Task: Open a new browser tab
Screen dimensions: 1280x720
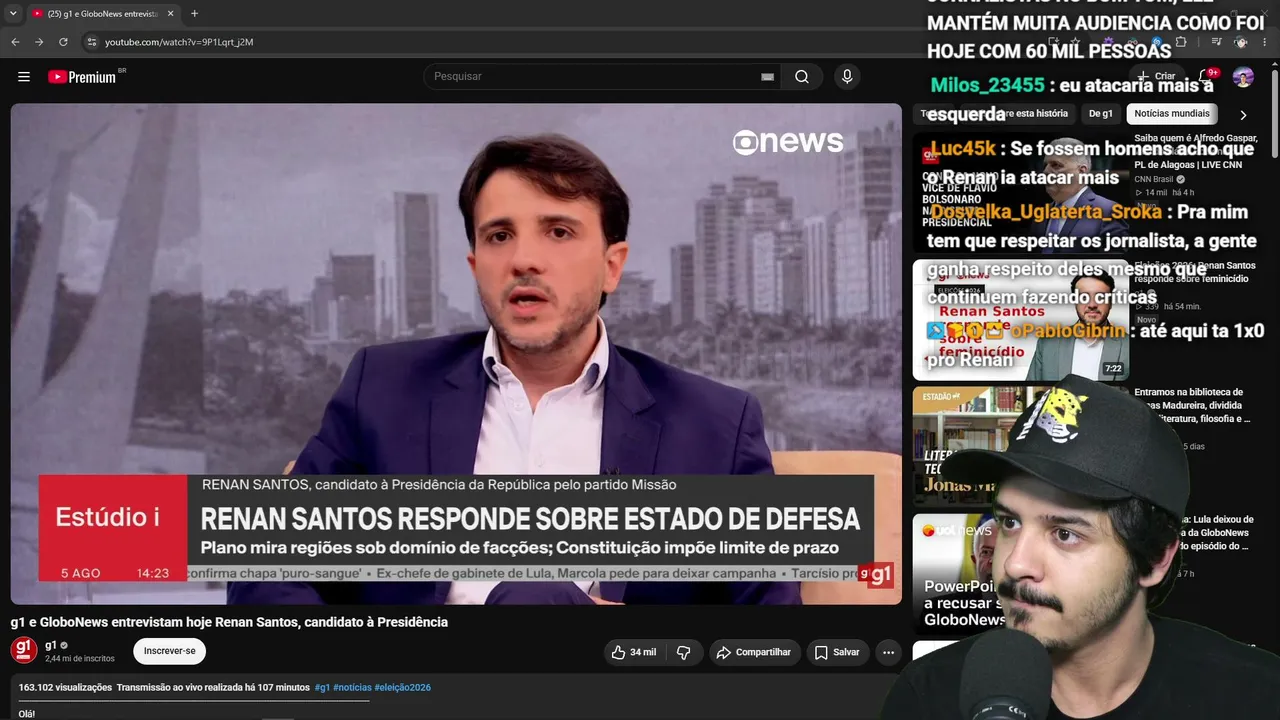Action: tap(194, 14)
